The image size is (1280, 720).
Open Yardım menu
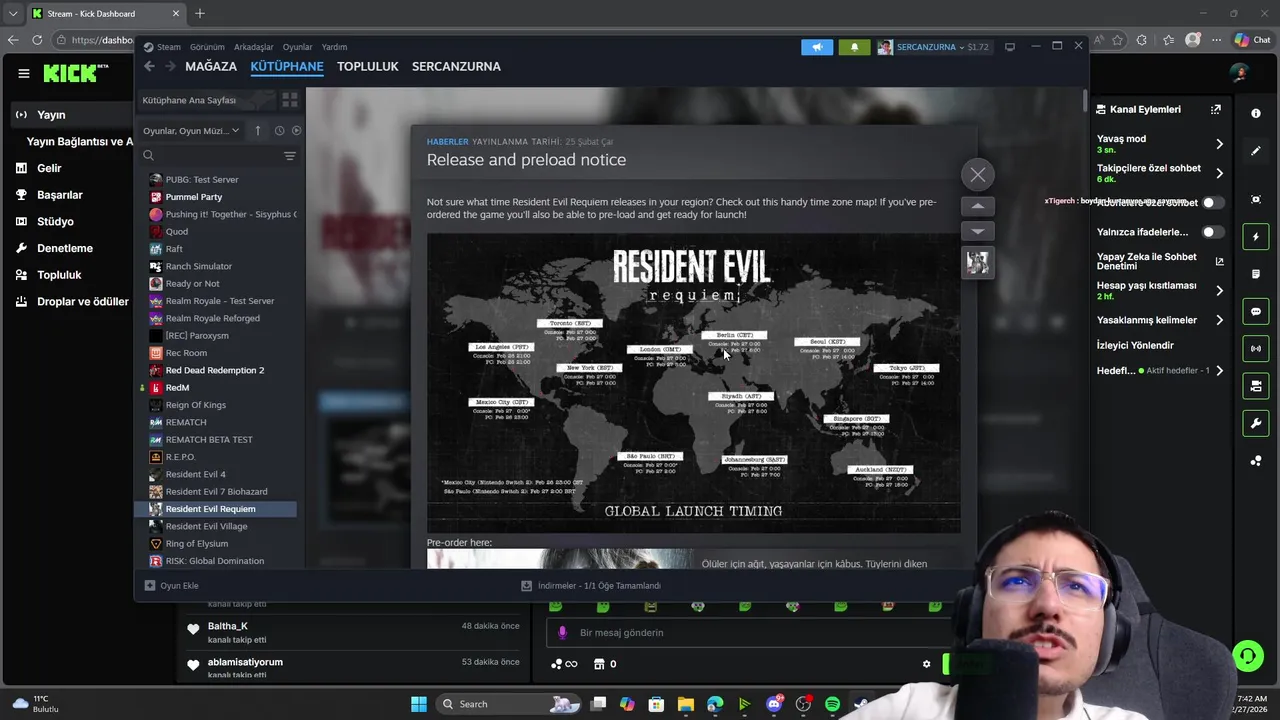(334, 47)
